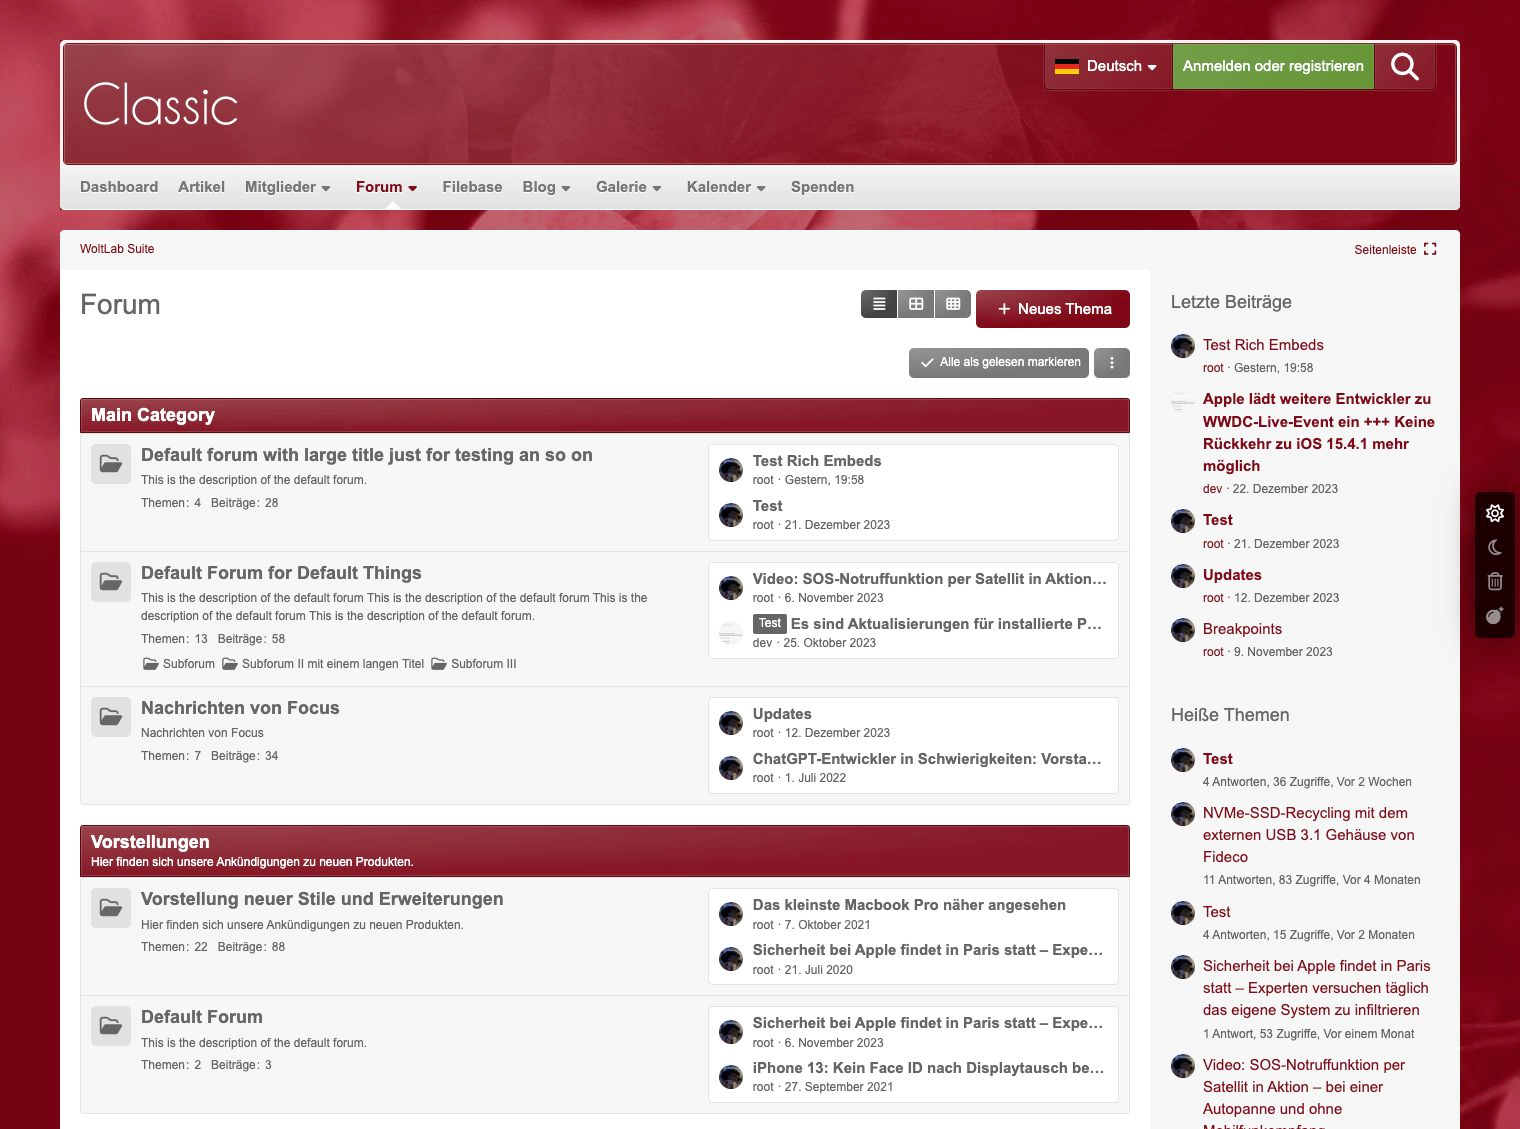Screen dimensions: 1520x1129
Task: Open the Dashboard menu item
Action: pyautogui.click(x=119, y=187)
